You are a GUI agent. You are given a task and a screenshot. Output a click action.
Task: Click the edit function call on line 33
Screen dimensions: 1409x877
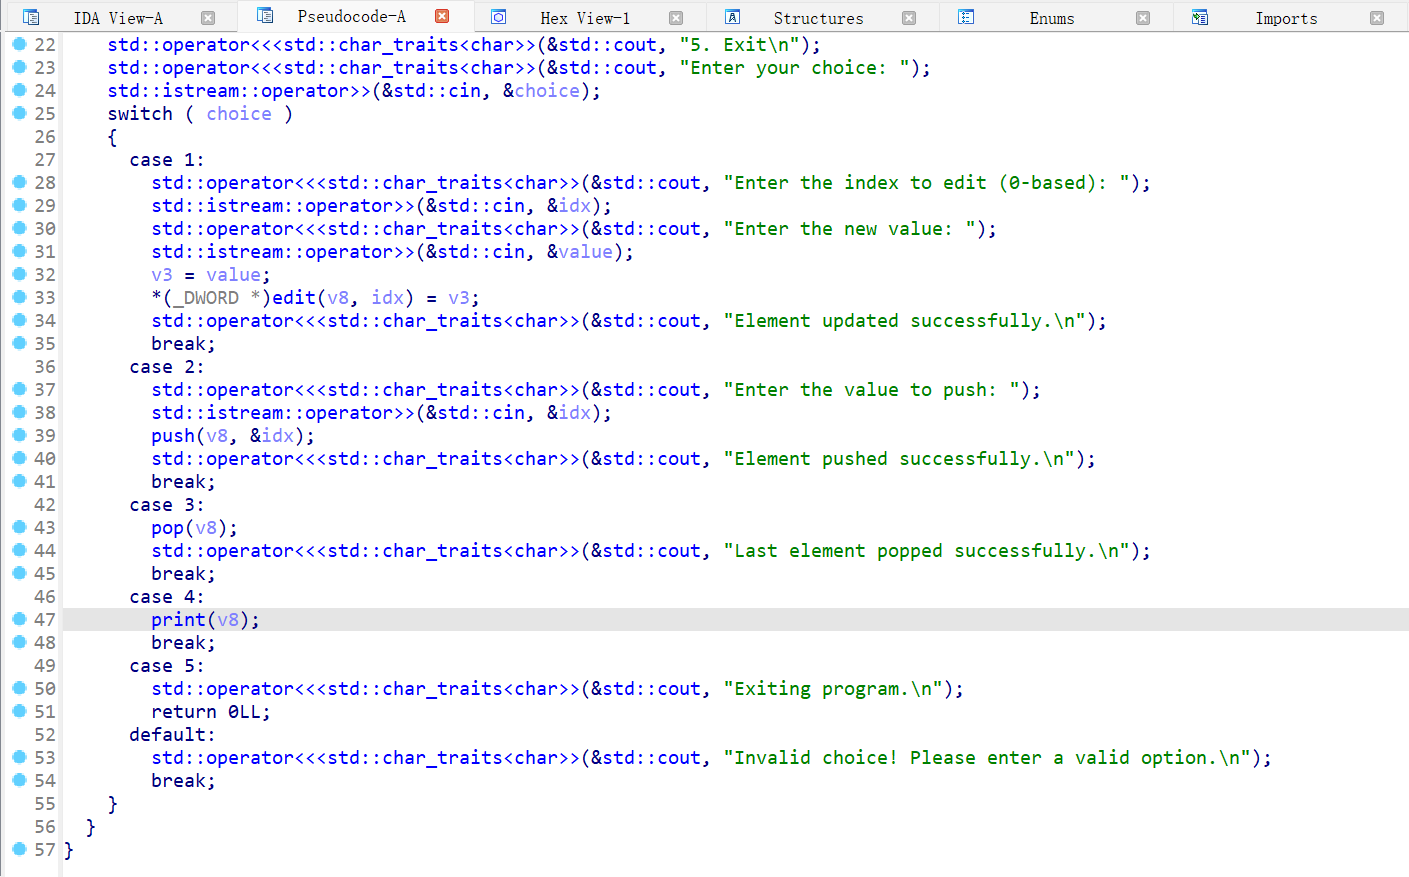294,298
